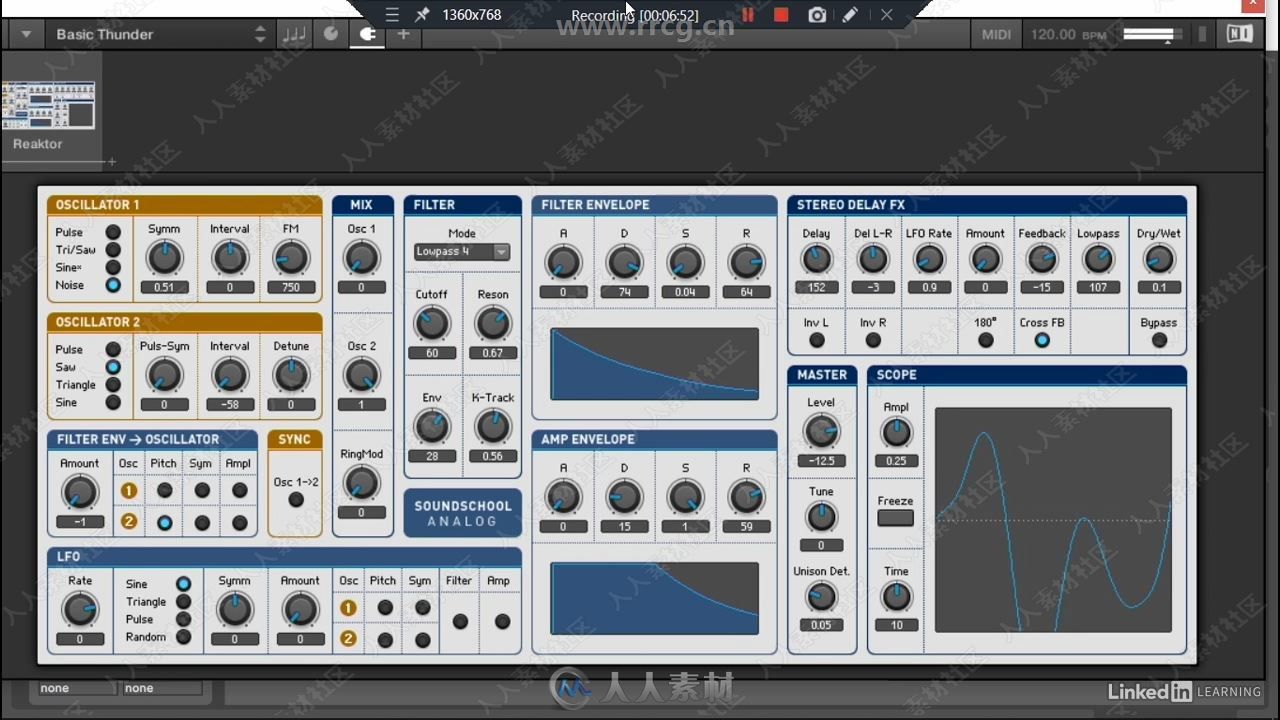Toggle LFO Filter destination button
Viewport: 1280px width, 720px height.
460,621
